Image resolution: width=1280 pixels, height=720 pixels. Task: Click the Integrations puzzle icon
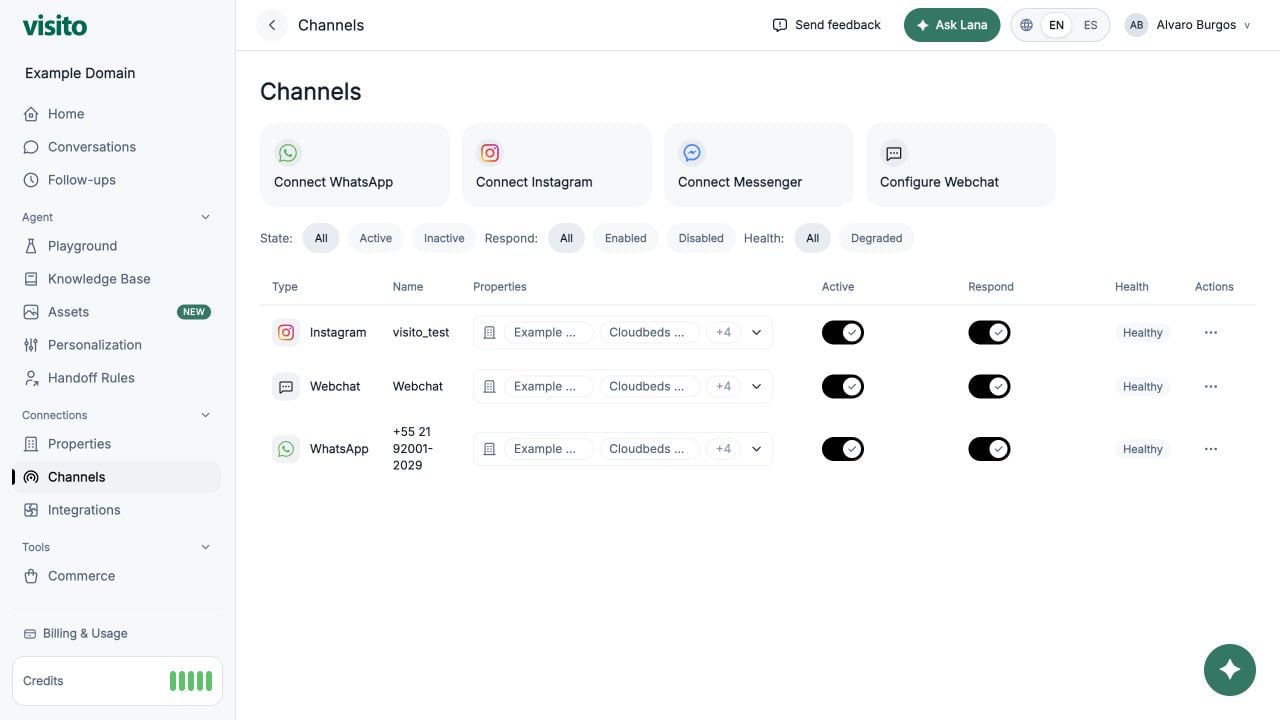tap(31, 510)
